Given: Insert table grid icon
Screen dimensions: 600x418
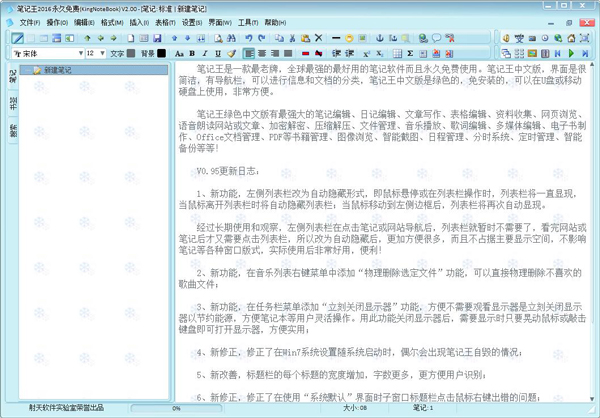Looking at the screenshot, I should (x=397, y=54).
